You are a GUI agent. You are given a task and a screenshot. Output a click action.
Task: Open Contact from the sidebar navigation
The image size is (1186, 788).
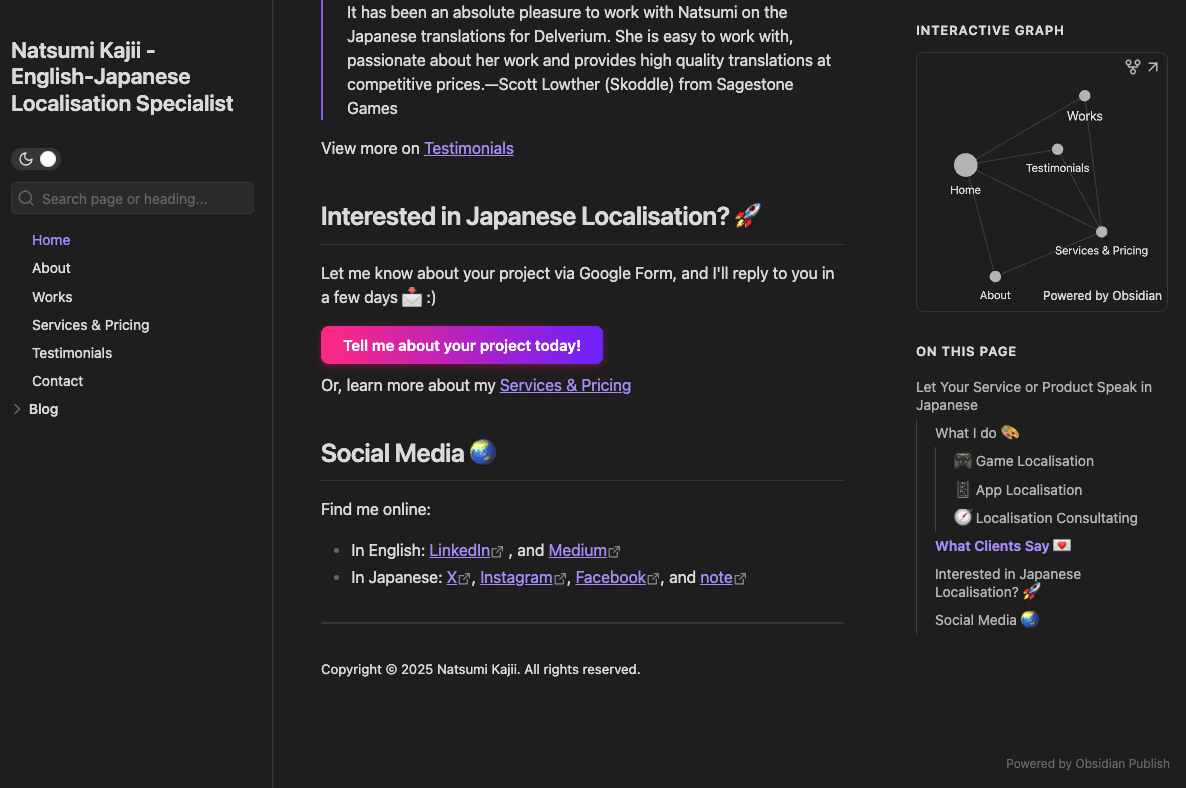pos(57,381)
